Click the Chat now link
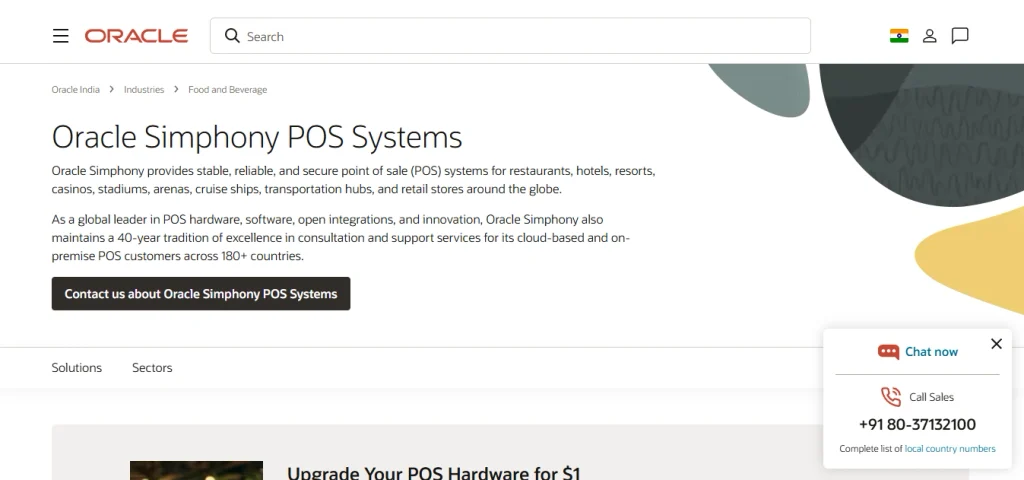Screen dimensions: 1024x480 pos(931,352)
